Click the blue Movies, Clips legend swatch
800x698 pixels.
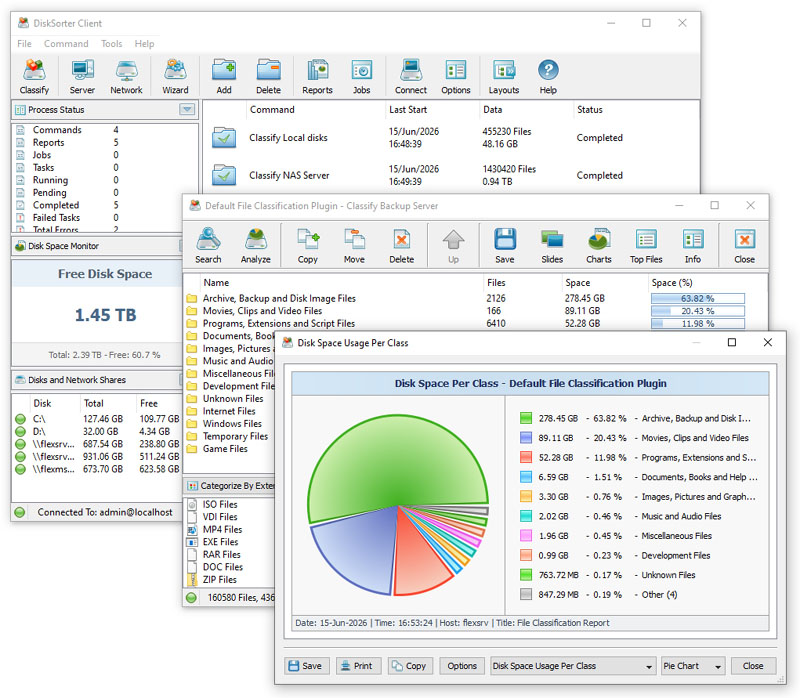[x=526, y=438]
